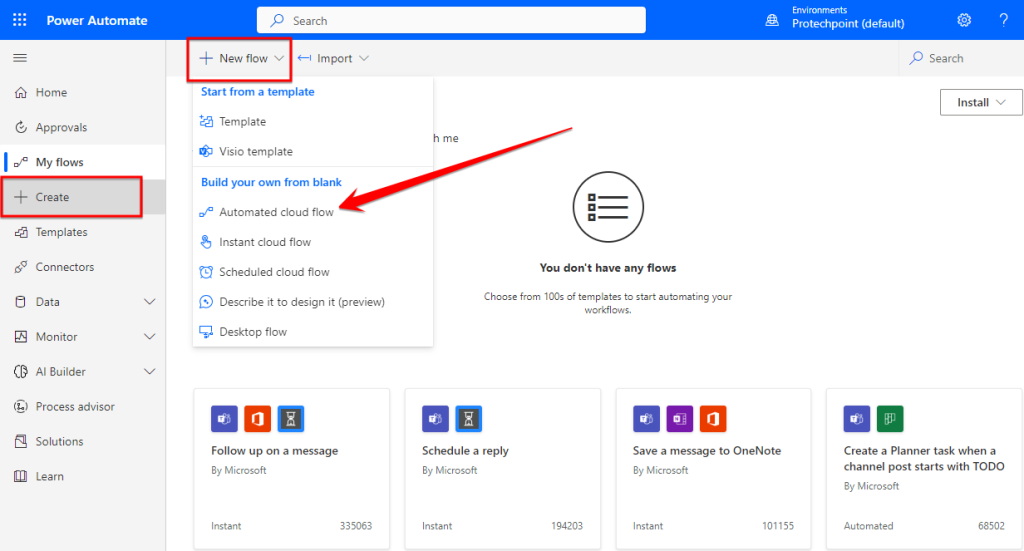Click the OneNote icon on Save a message card

pyautogui.click(x=679, y=419)
